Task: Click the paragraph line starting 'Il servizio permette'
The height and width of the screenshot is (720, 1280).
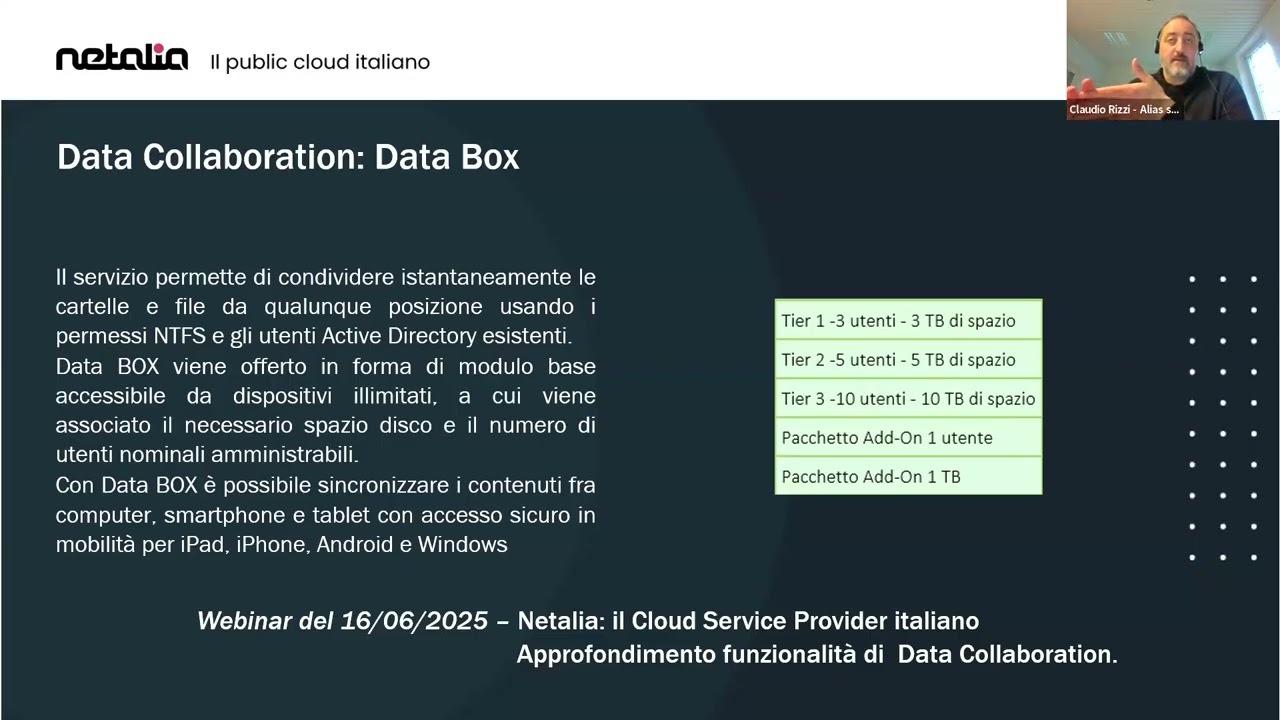Action: point(326,277)
